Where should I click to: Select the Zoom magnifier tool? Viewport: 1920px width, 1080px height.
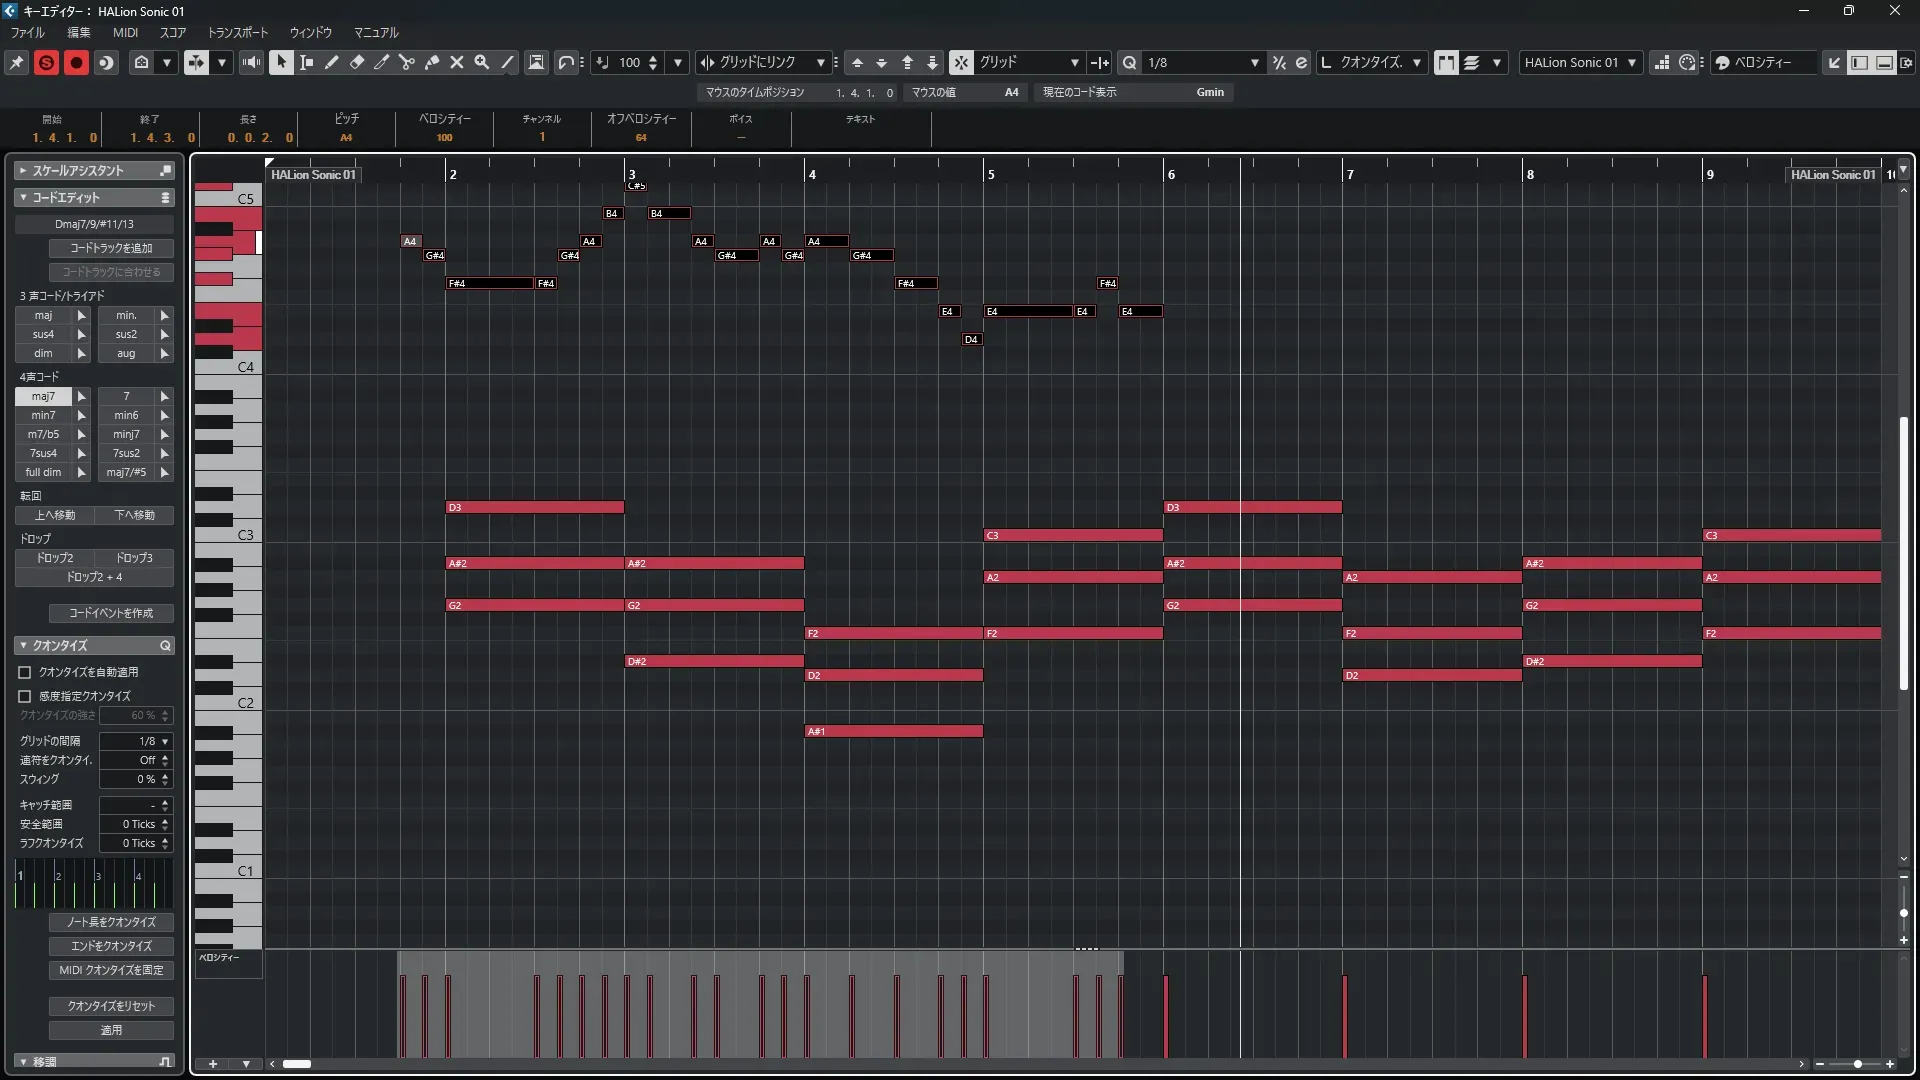481,62
